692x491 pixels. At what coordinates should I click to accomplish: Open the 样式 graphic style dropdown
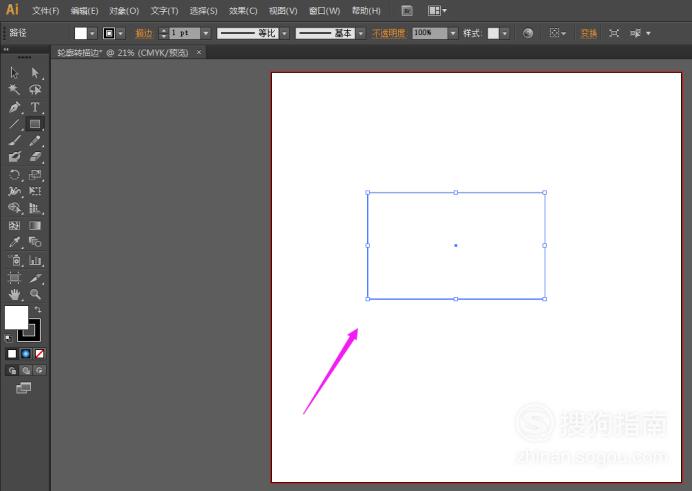tap(505, 33)
